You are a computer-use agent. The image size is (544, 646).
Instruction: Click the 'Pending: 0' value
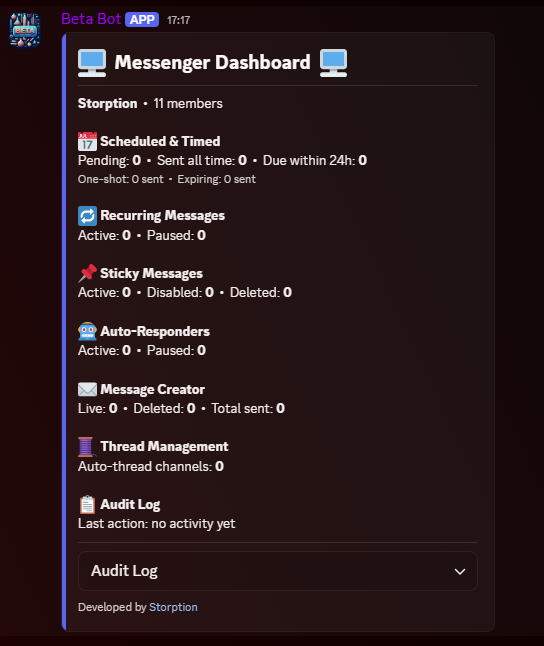109,160
